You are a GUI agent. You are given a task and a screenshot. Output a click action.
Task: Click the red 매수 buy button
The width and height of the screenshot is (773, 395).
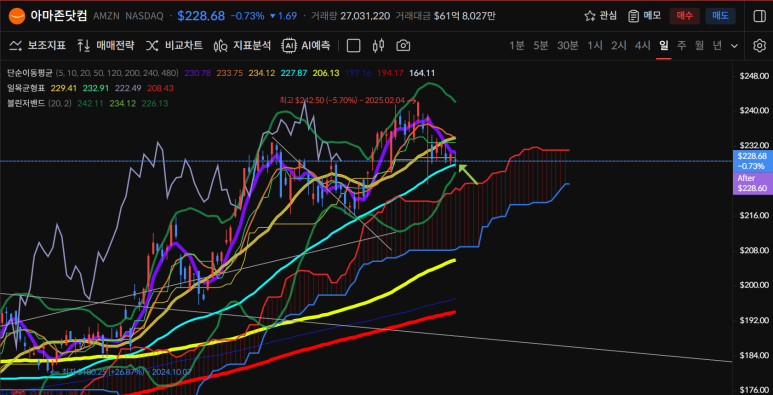click(684, 16)
